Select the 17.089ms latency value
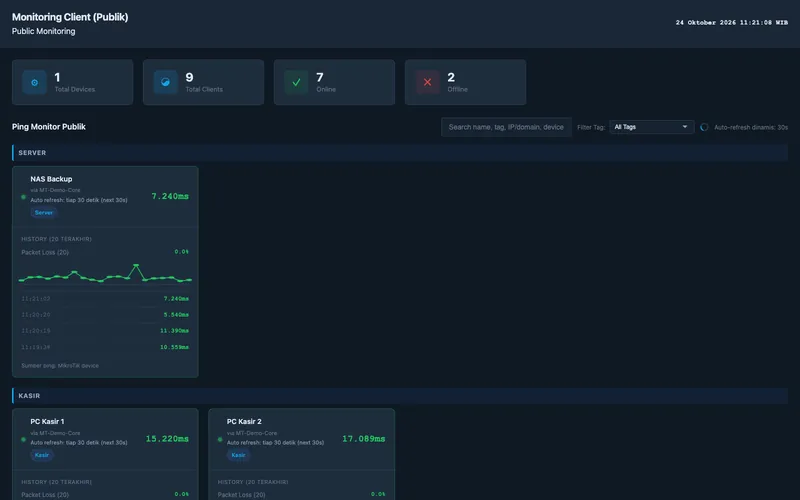Viewport: 800px width, 500px height. [363, 439]
